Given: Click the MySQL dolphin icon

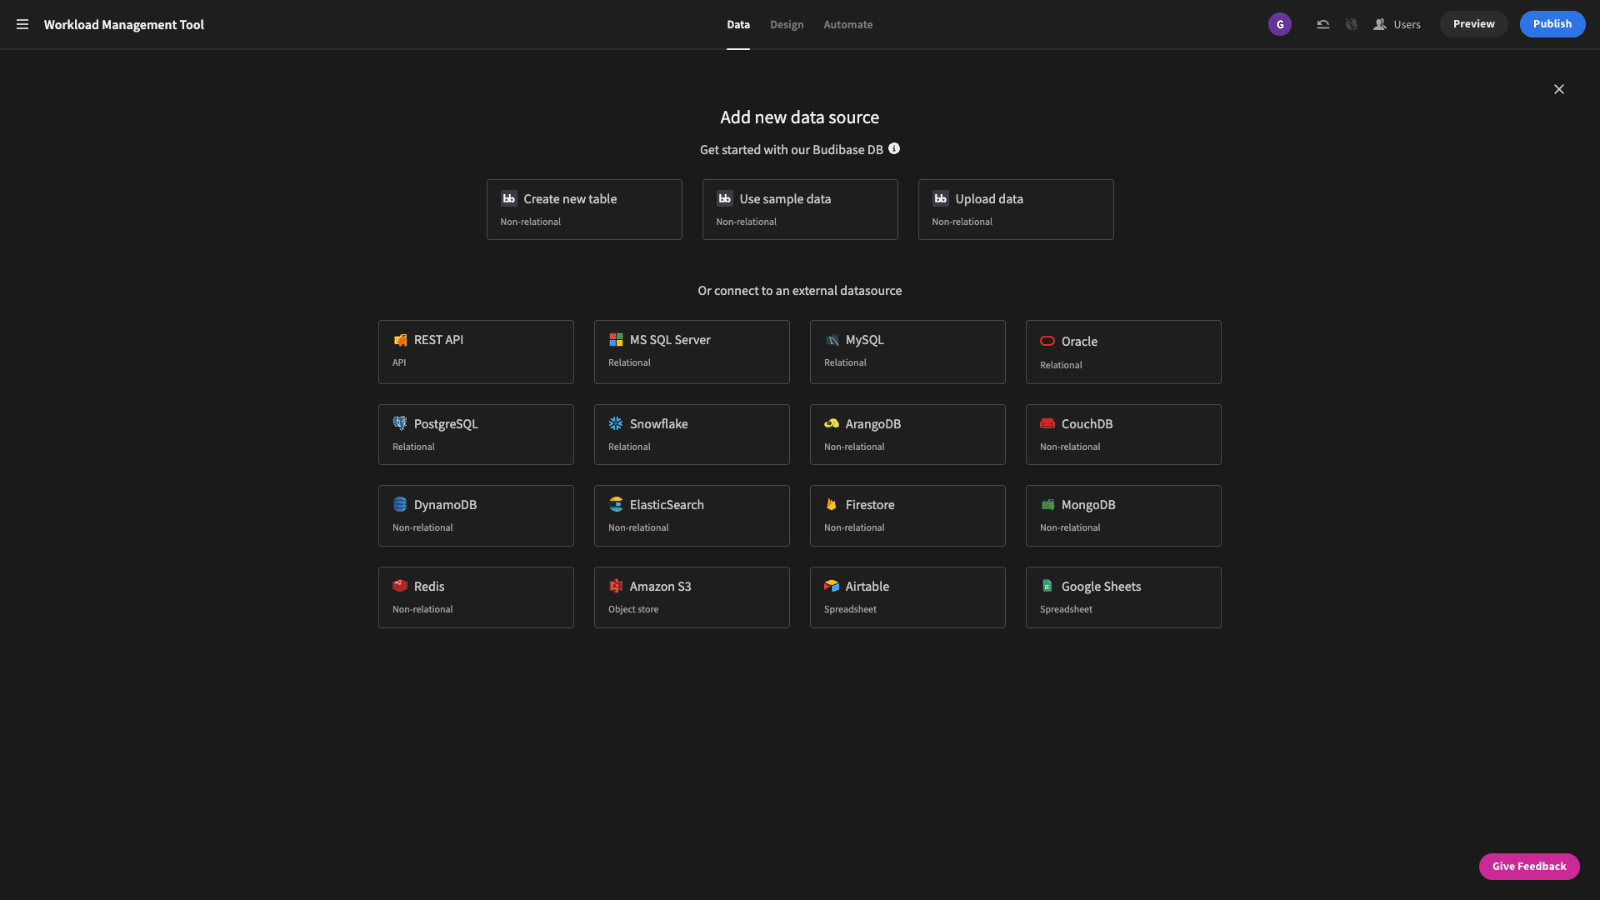Looking at the screenshot, I should pos(832,340).
